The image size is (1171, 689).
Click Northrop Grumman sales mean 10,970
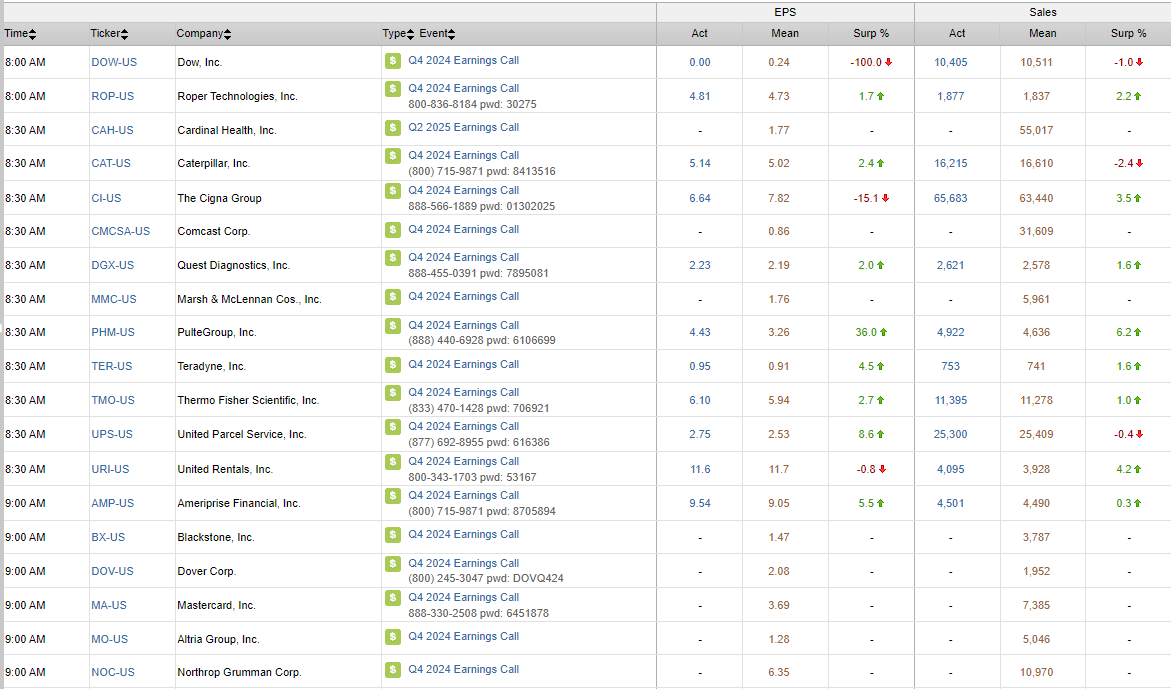(x=1037, y=673)
